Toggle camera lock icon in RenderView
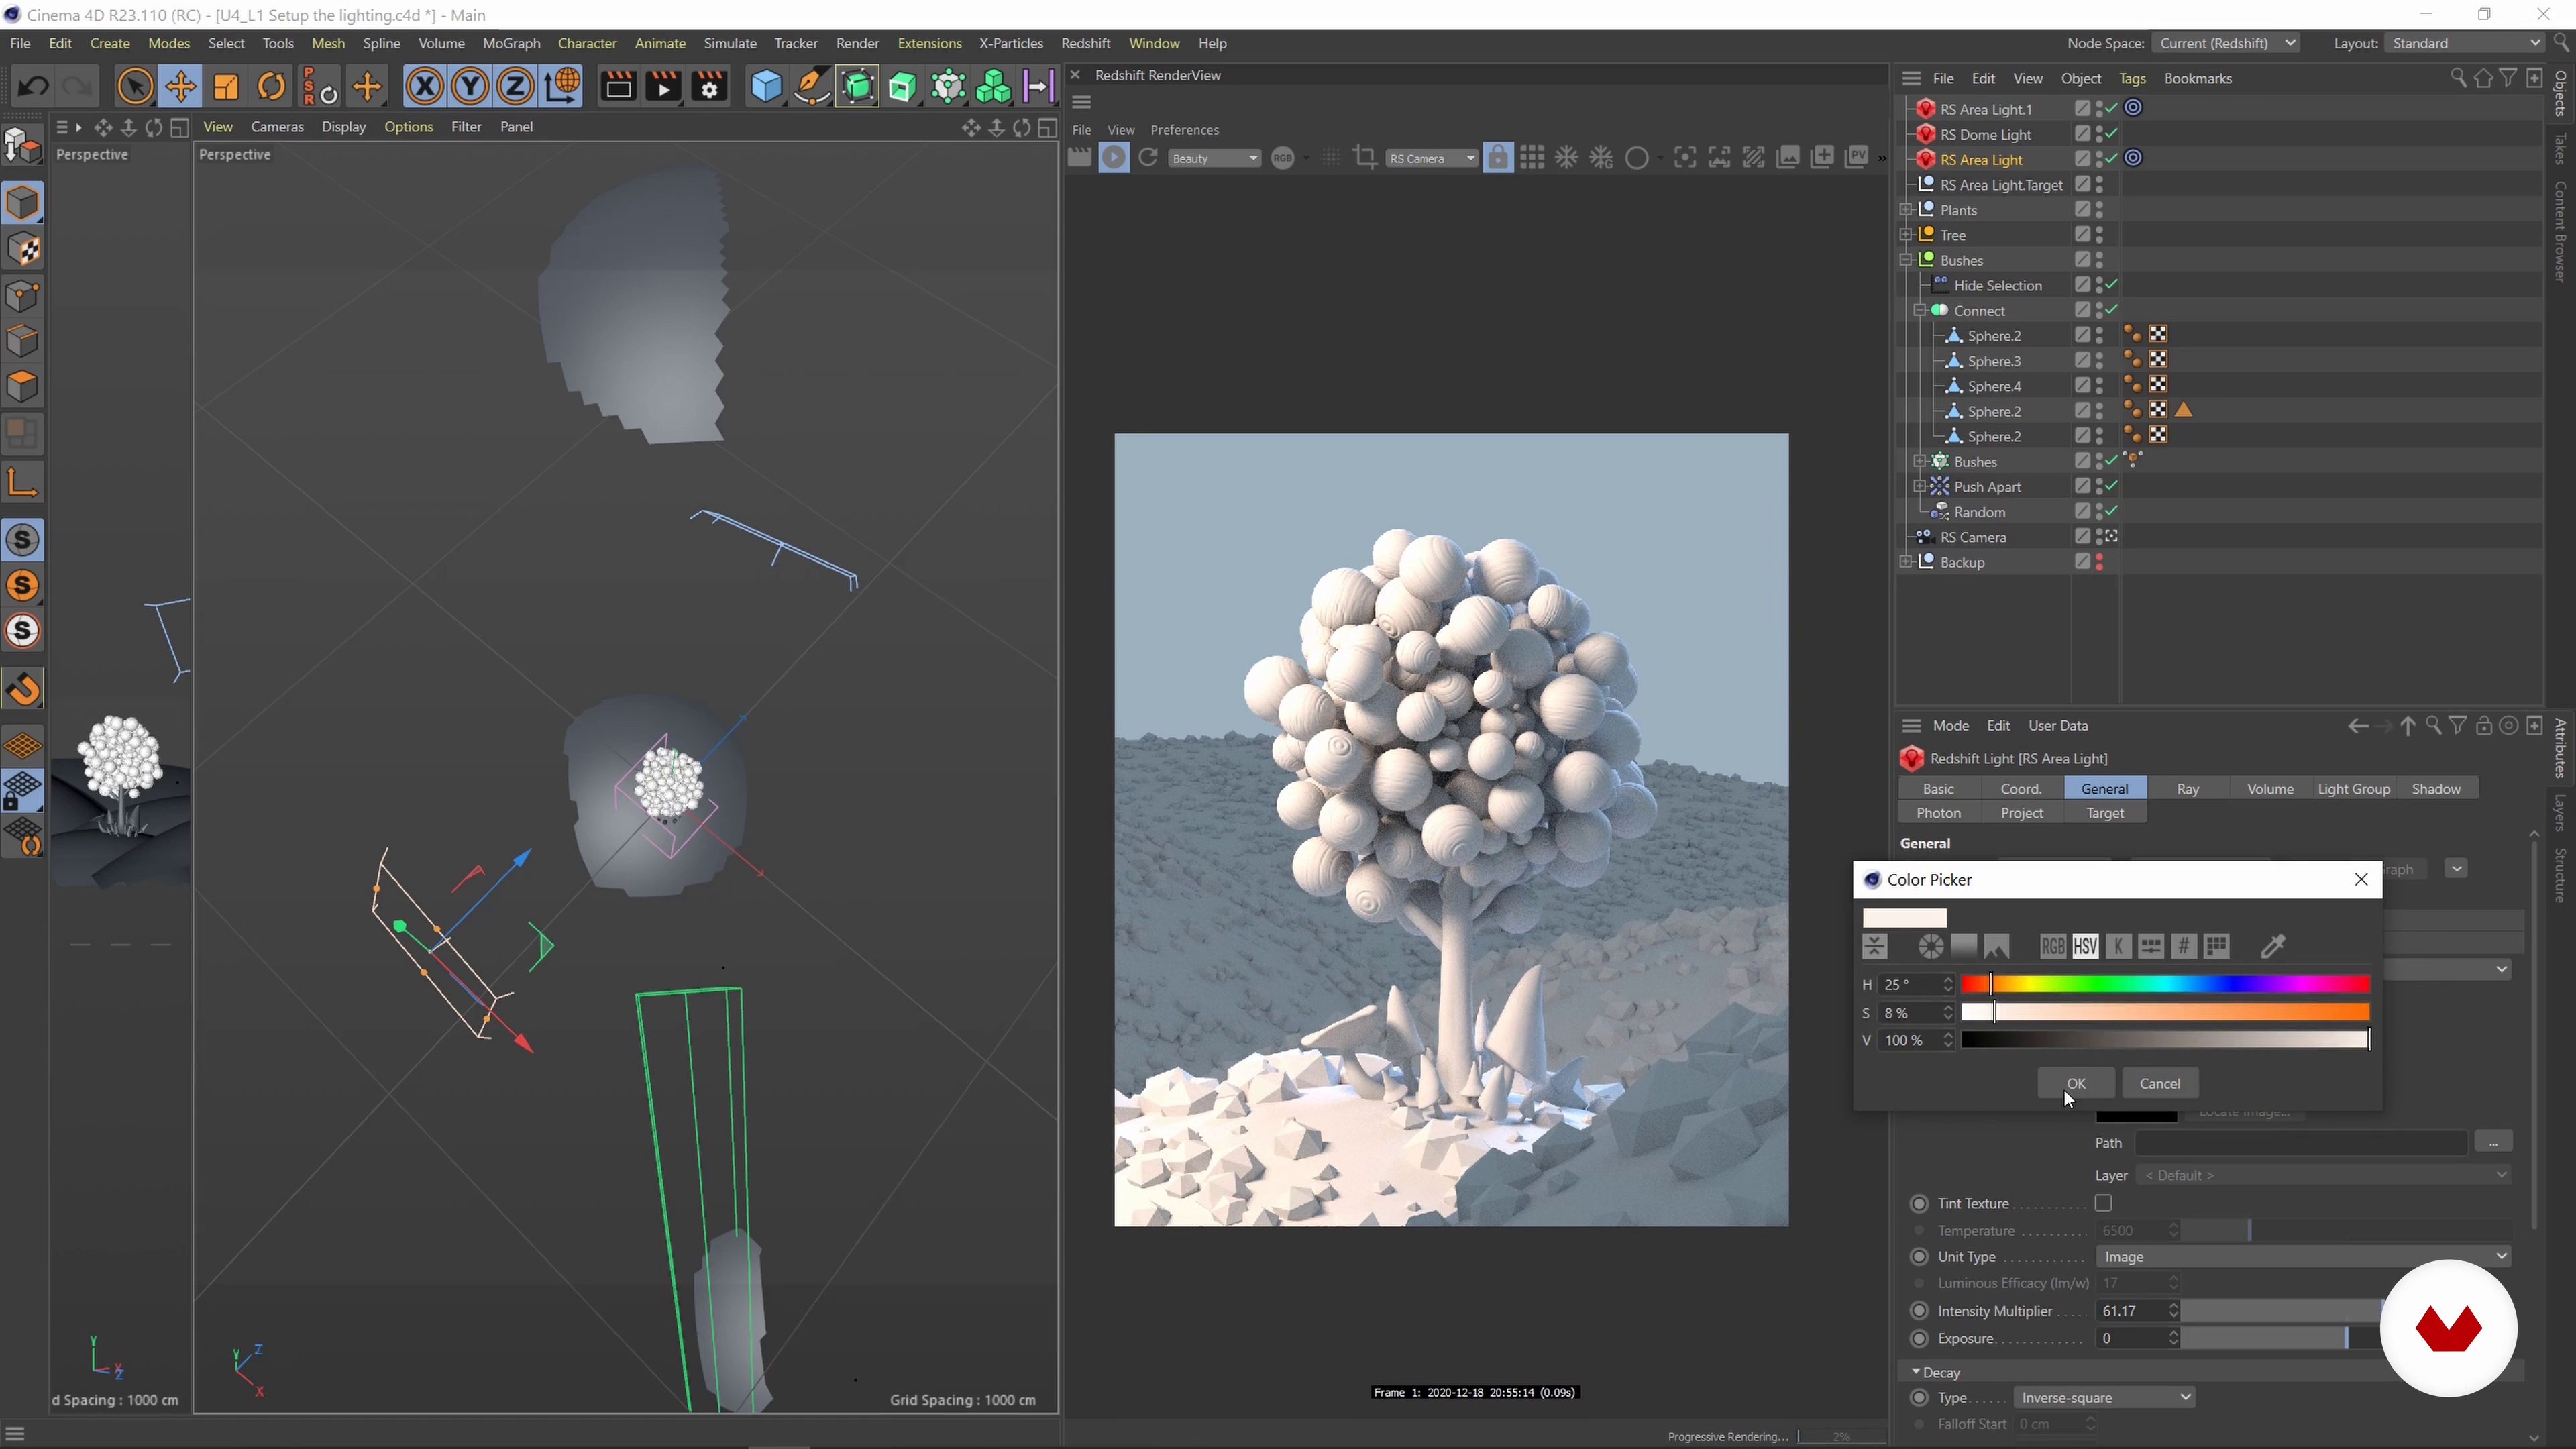Viewport: 2576px width, 1449px height. 1498,158
